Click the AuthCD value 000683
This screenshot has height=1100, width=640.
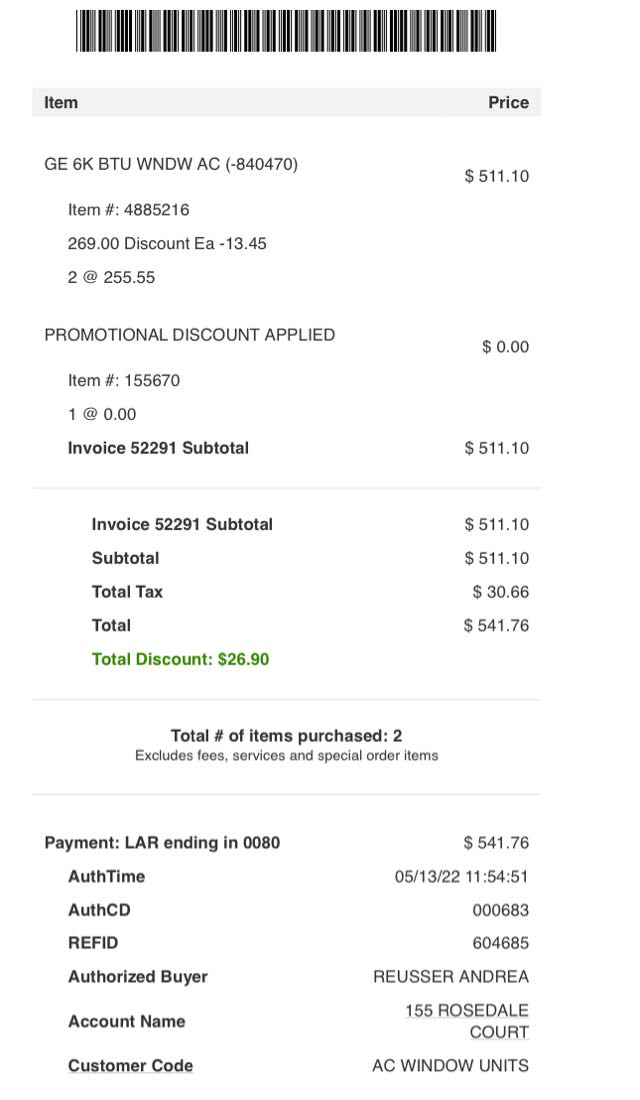pyautogui.click(x=500, y=910)
